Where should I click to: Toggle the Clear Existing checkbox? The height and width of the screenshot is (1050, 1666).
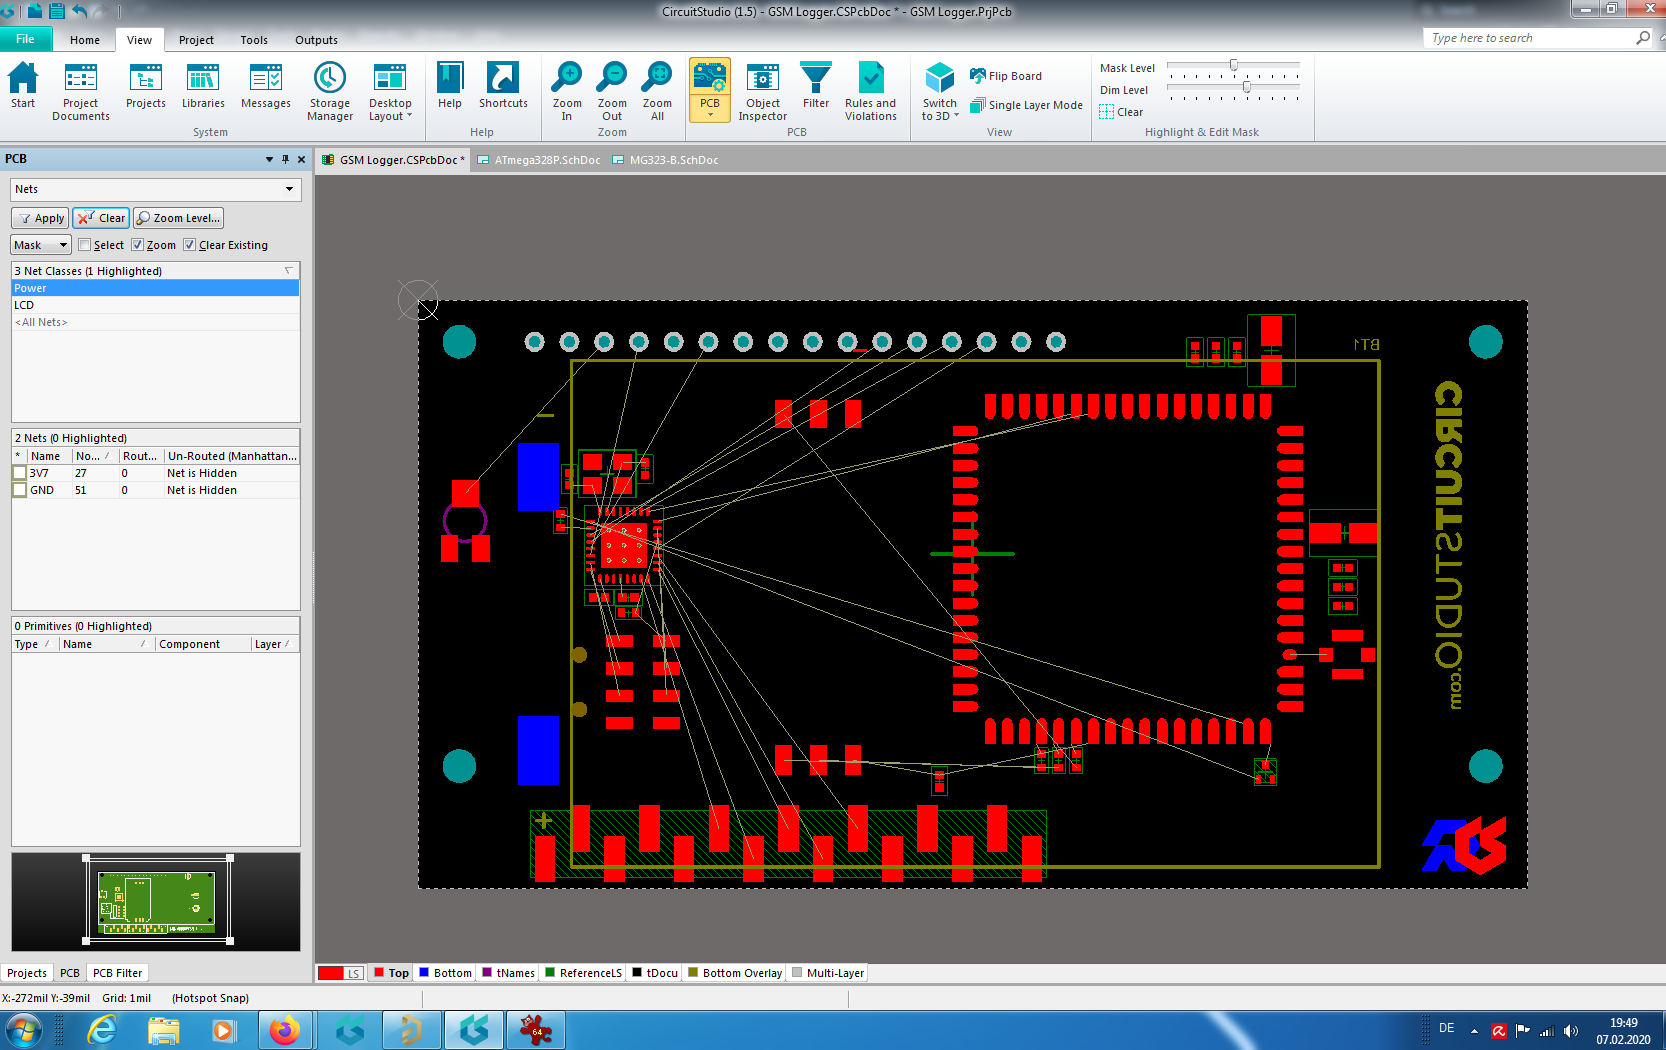(190, 245)
